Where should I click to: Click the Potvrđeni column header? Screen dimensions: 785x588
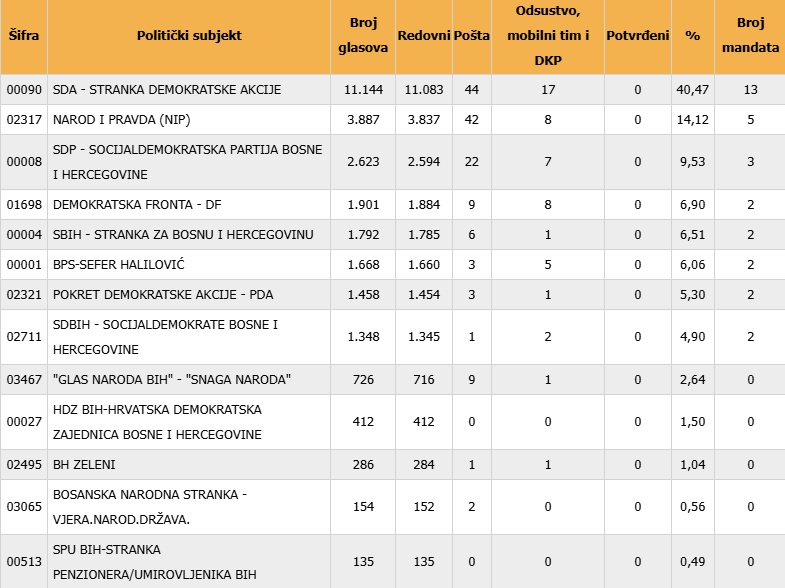click(x=637, y=36)
